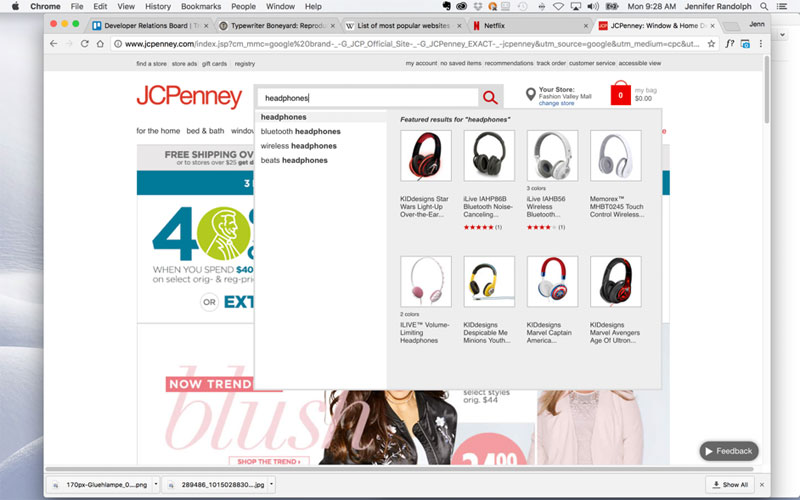The height and width of the screenshot is (500, 800).
Task: Open 'bed & bath' category
Action: point(205,131)
